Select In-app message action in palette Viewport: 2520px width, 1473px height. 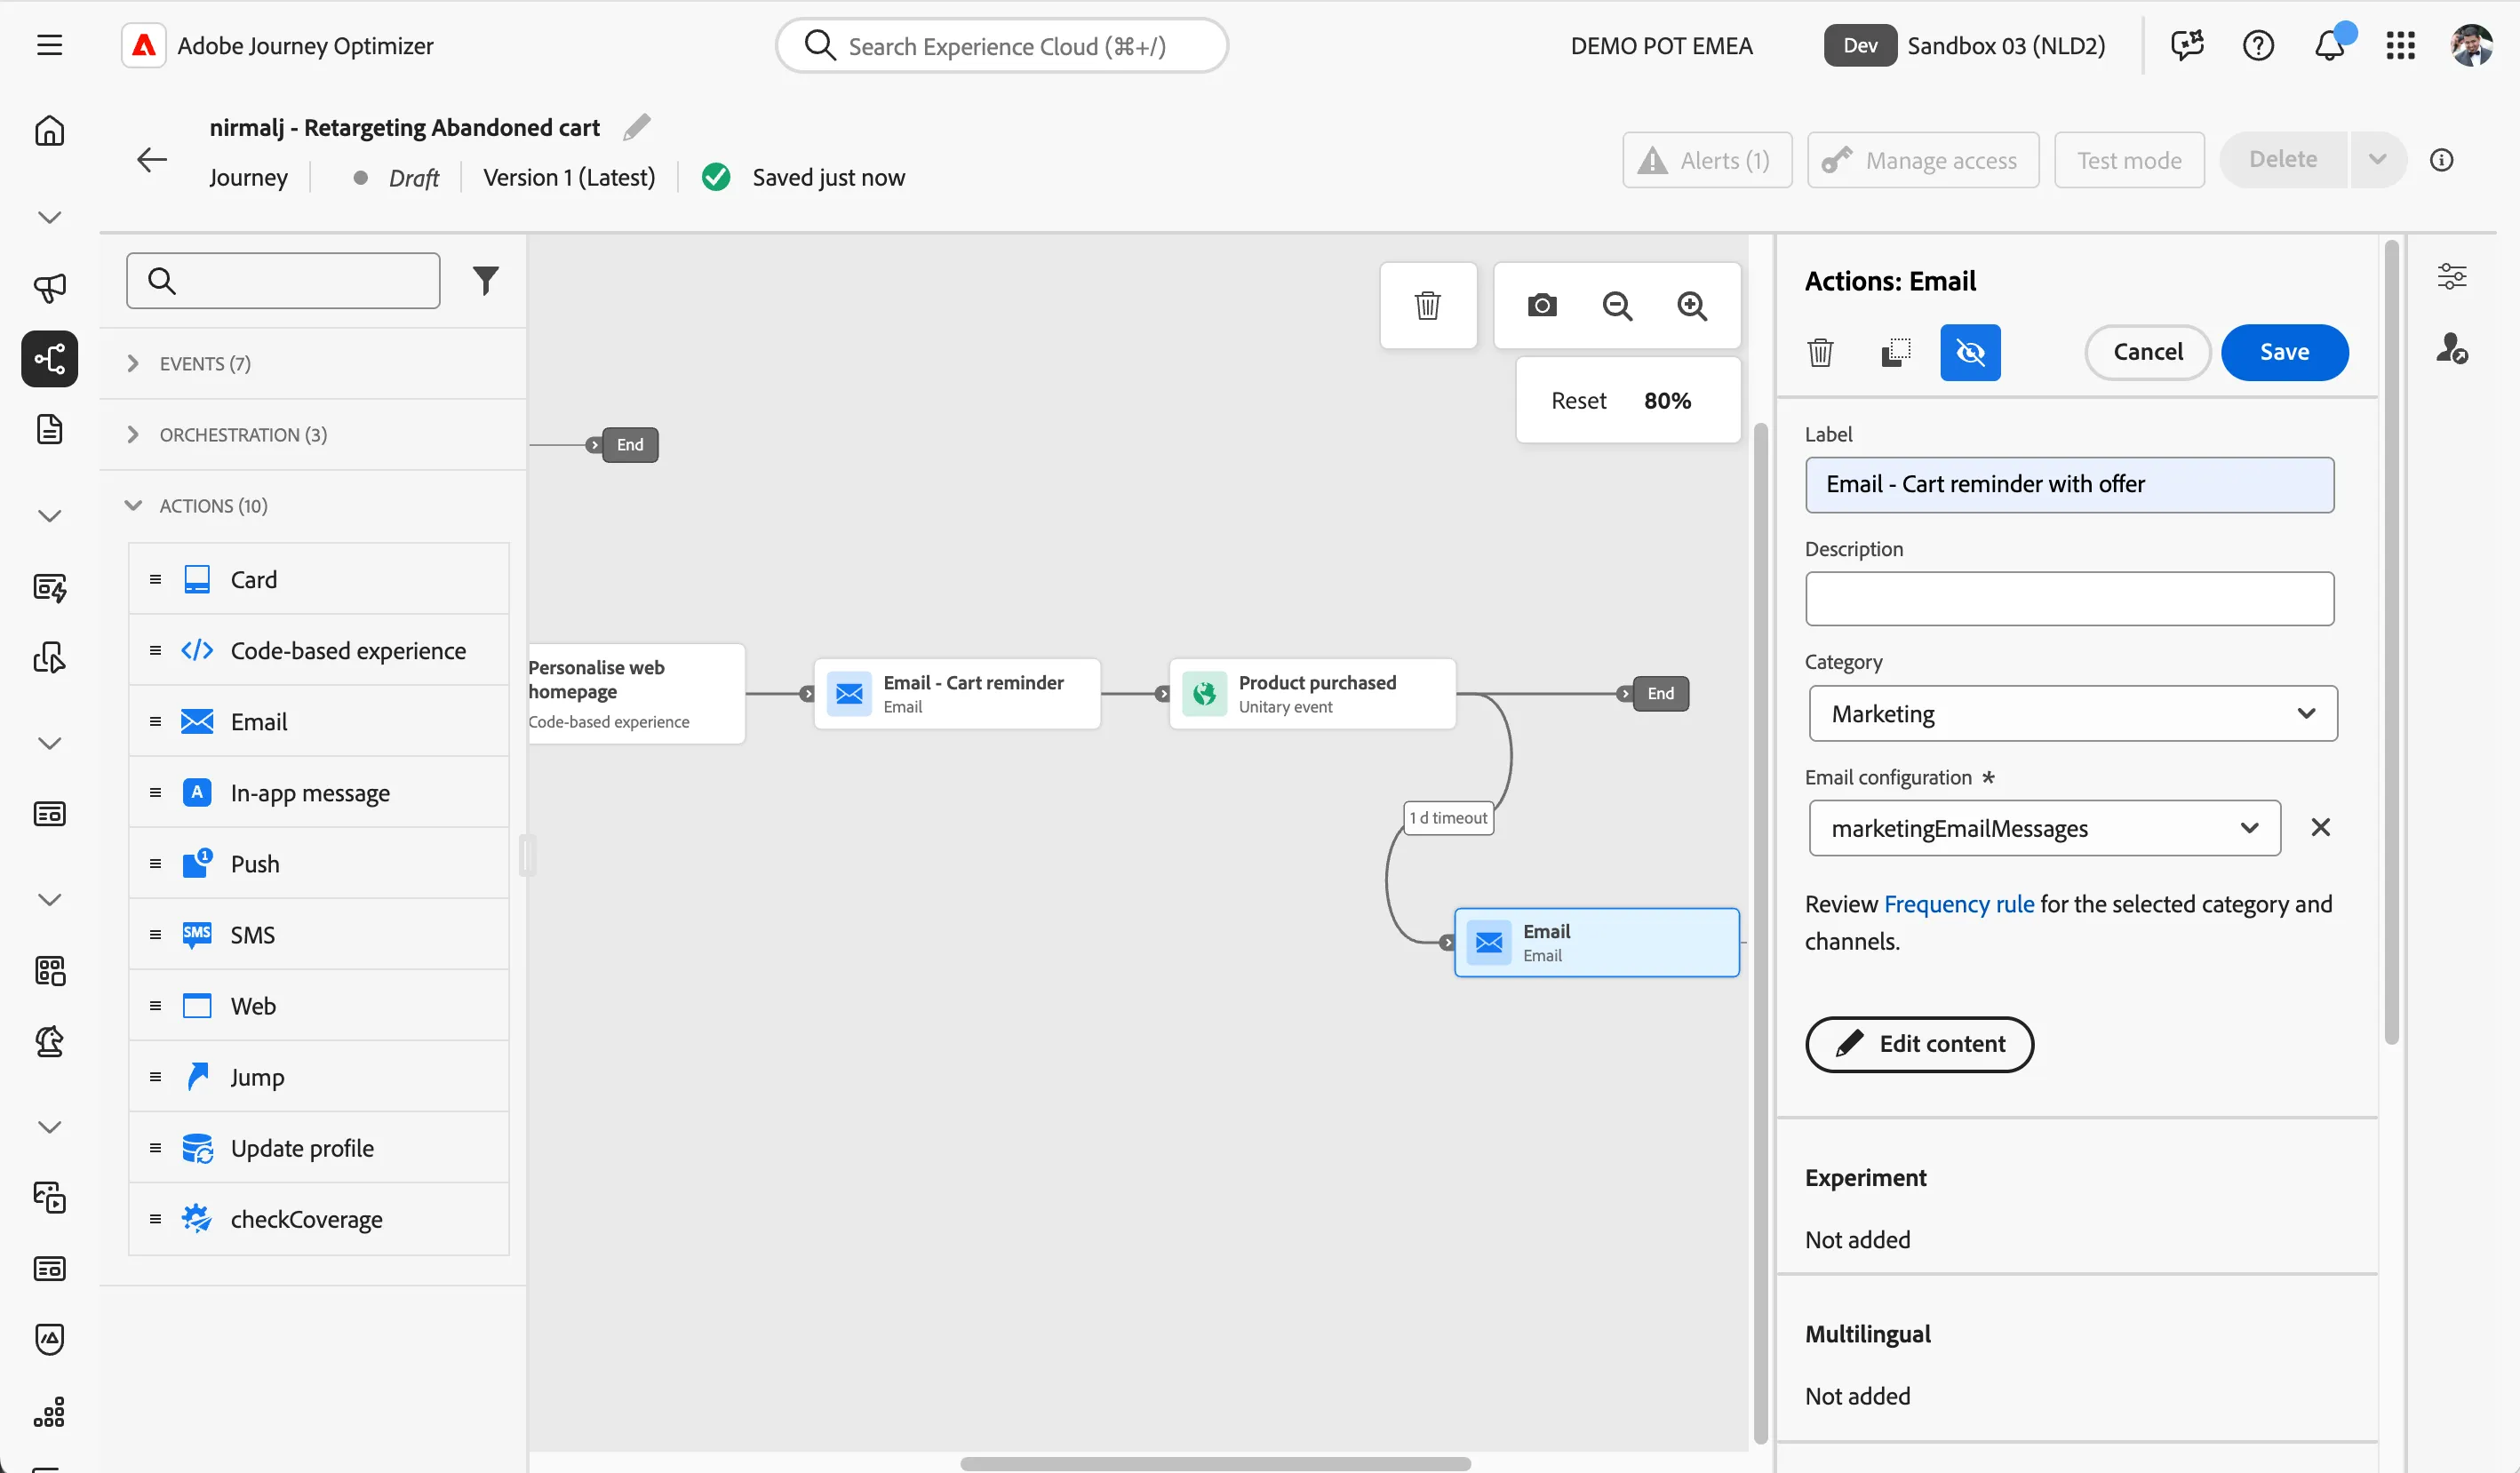318,793
